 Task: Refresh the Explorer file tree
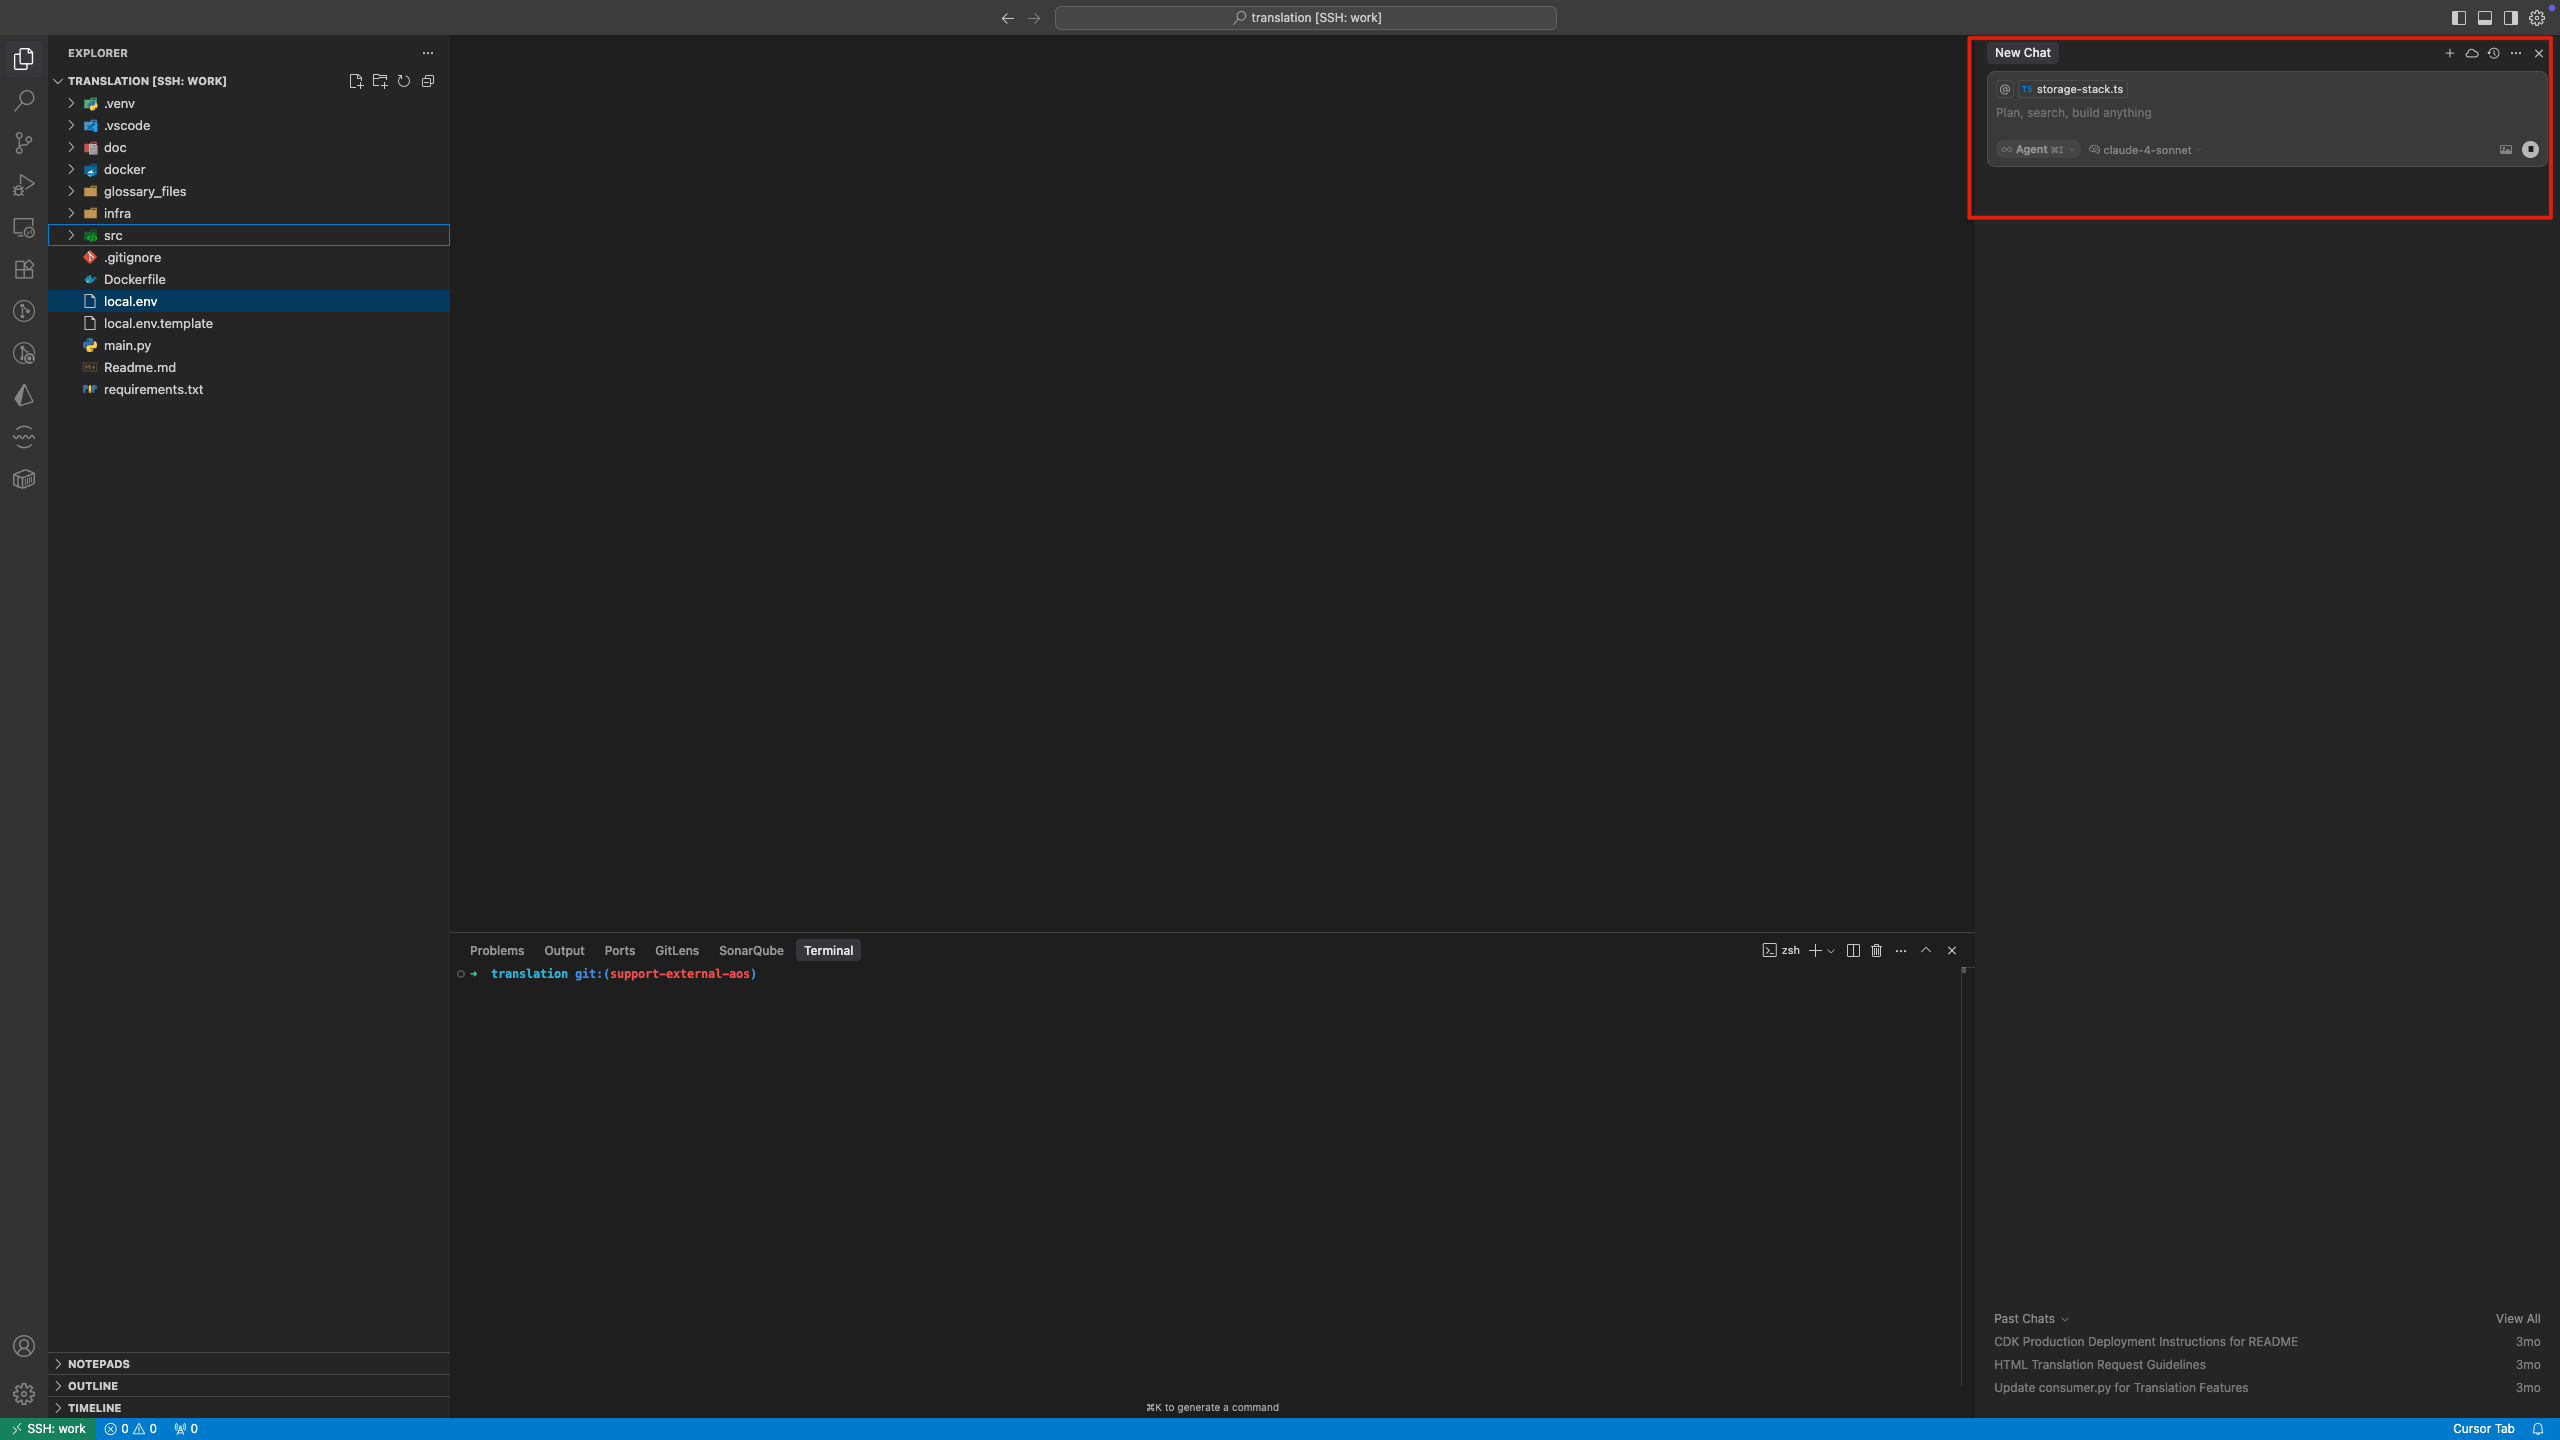[404, 81]
